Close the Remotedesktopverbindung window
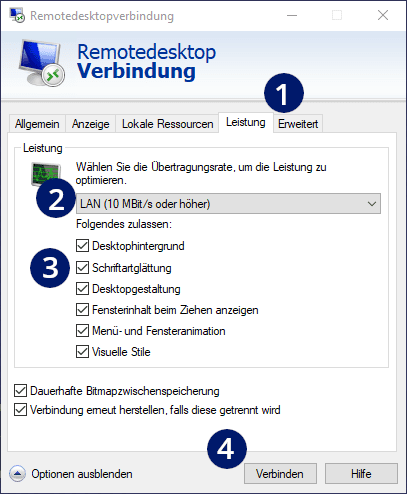The height and width of the screenshot is (494, 407). pos(383,15)
